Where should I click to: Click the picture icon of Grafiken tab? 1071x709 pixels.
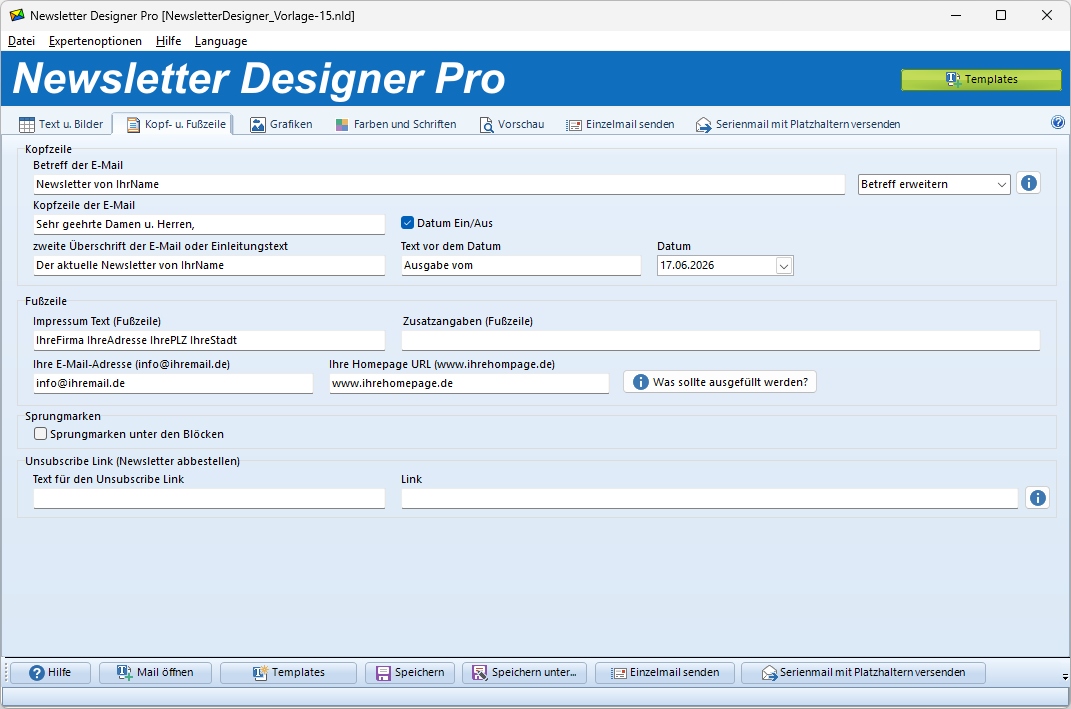click(x=258, y=124)
